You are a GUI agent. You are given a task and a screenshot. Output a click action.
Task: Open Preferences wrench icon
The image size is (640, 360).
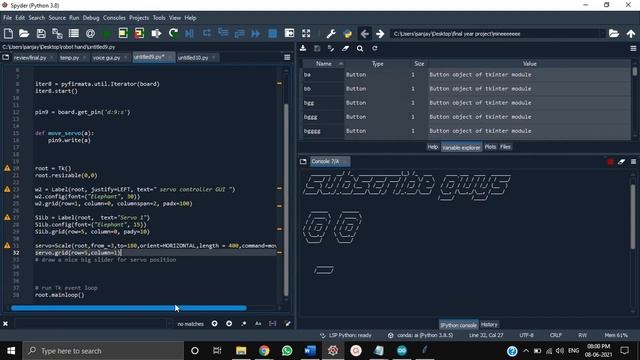pyautogui.click(x=331, y=33)
